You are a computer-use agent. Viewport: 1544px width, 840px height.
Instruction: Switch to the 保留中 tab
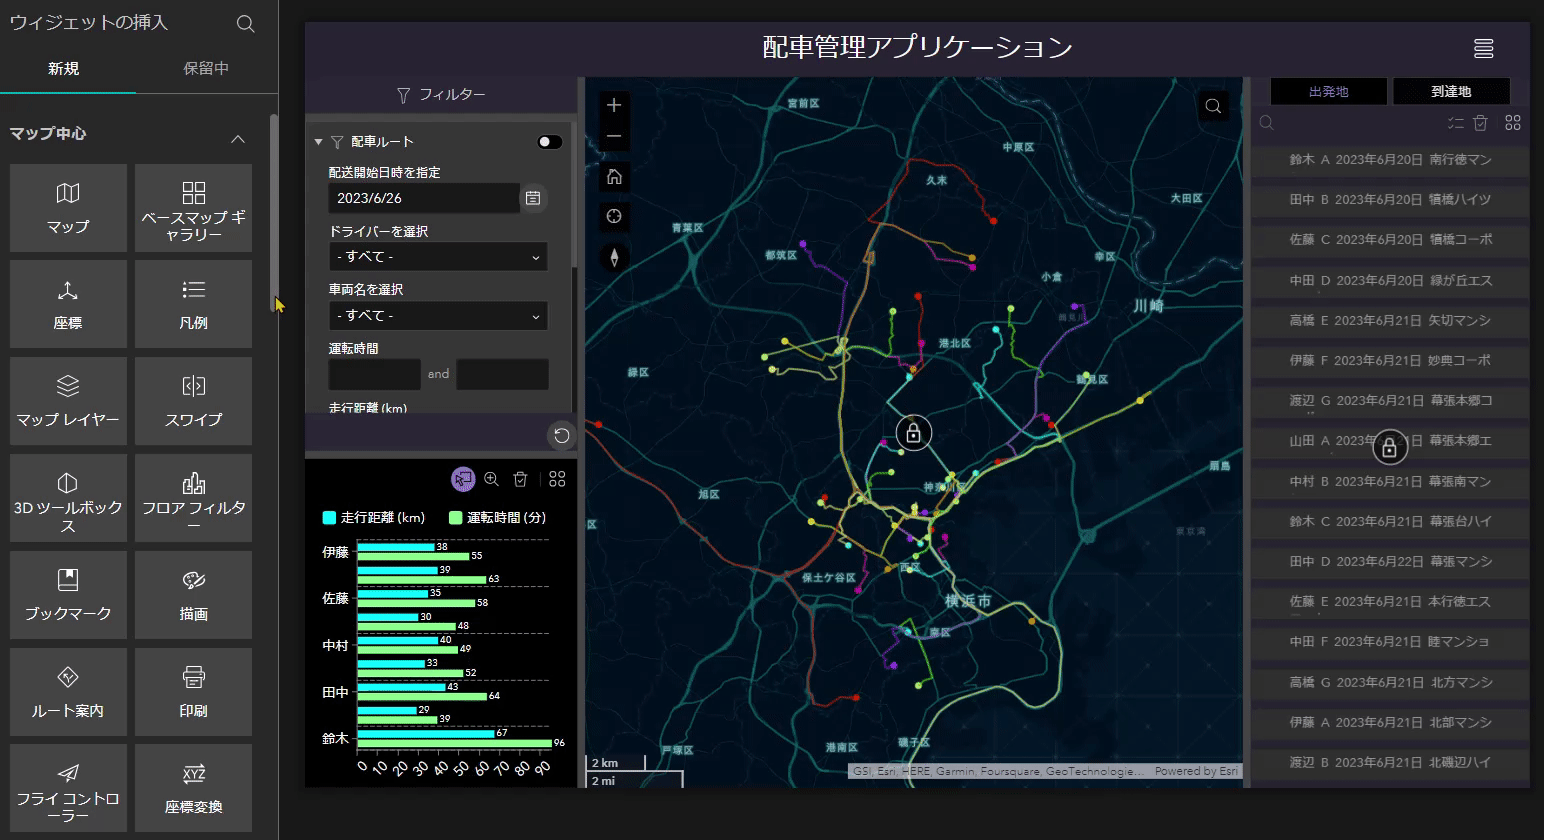tap(206, 69)
